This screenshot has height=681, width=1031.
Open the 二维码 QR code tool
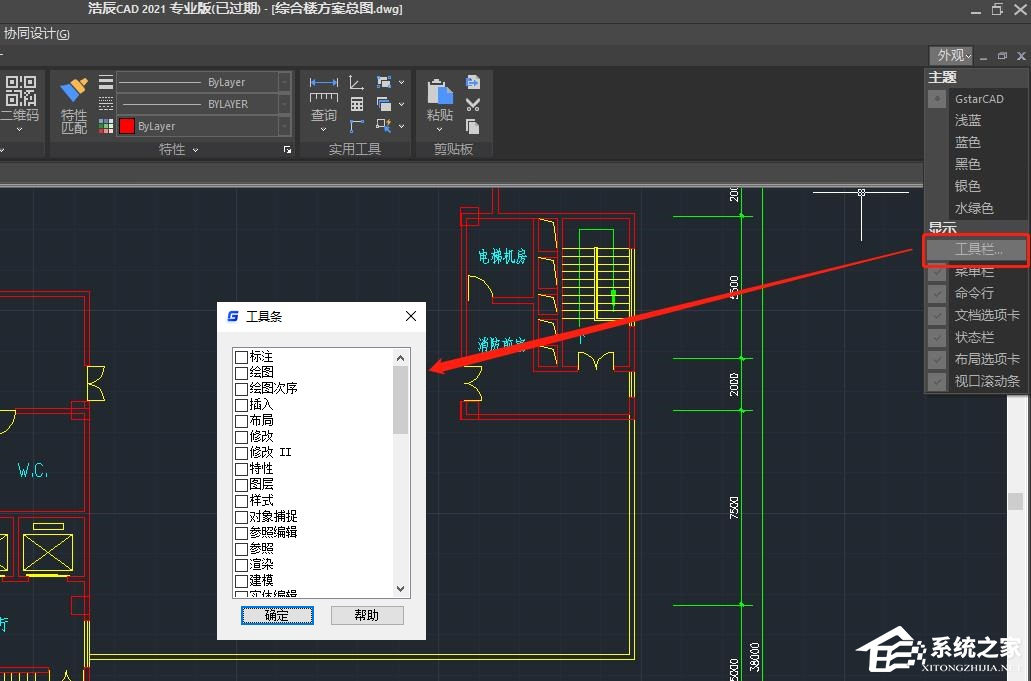[x=20, y=91]
